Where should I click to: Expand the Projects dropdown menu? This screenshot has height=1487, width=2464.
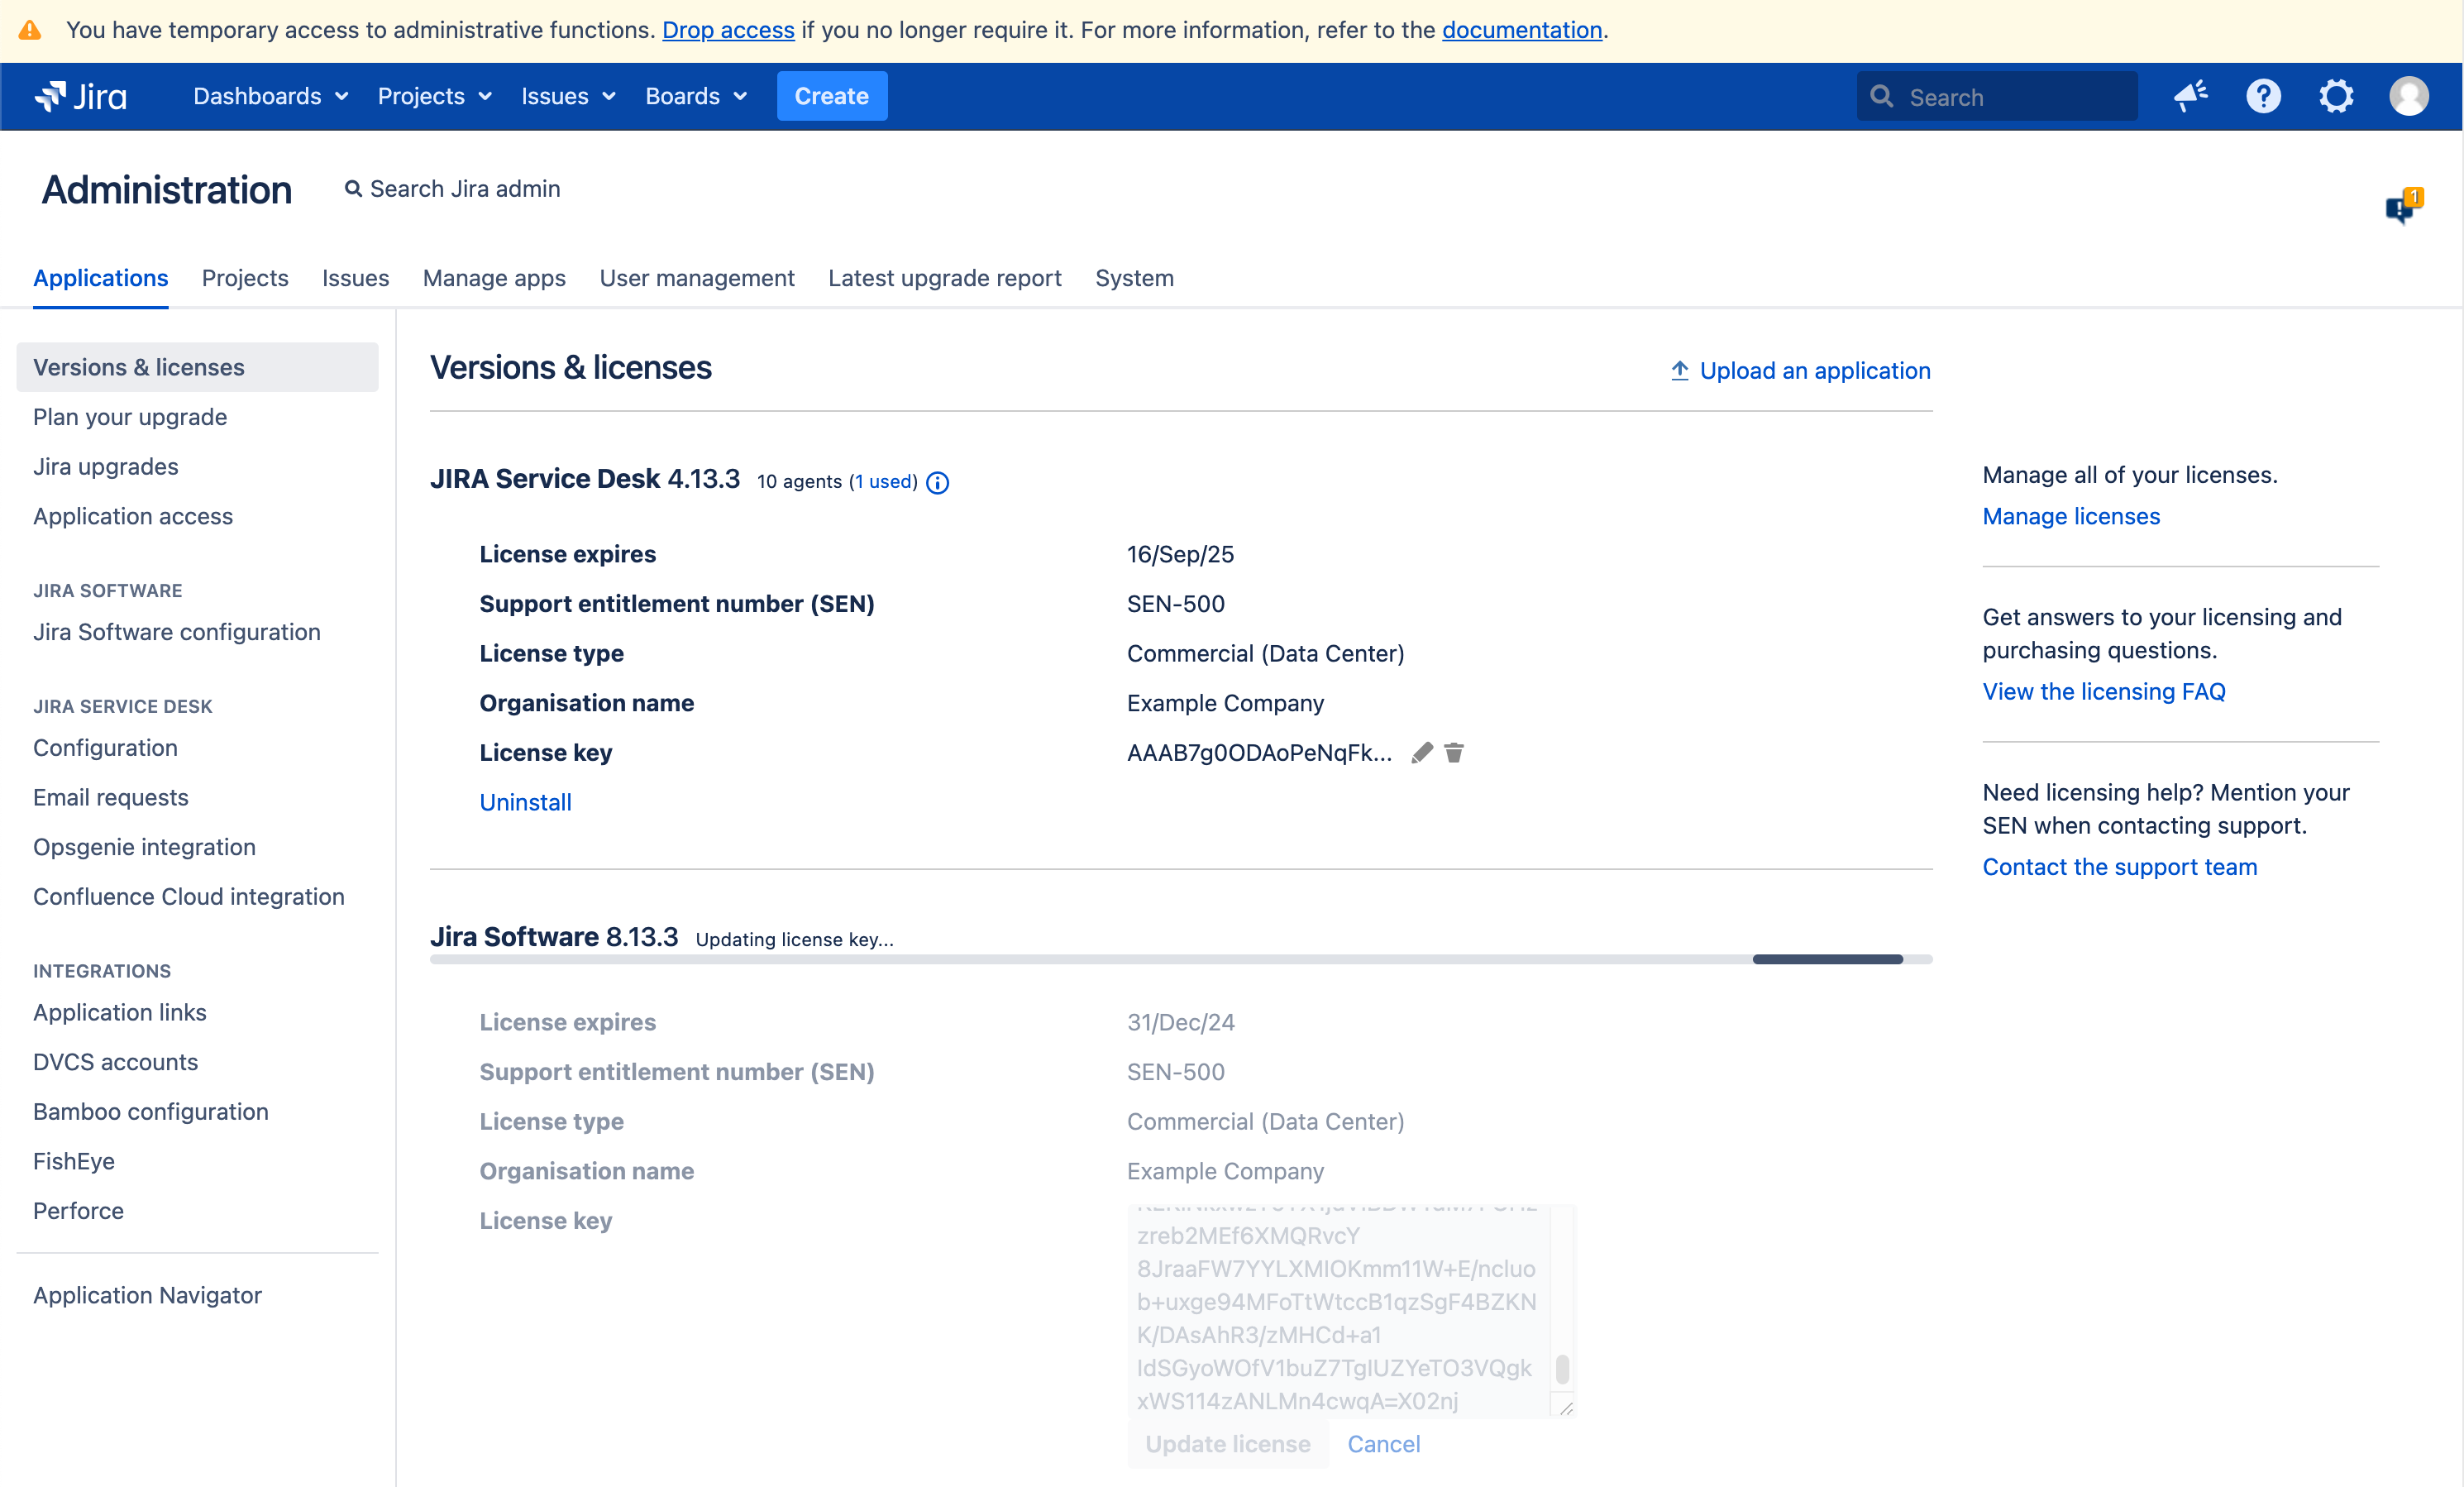pyautogui.click(x=434, y=97)
